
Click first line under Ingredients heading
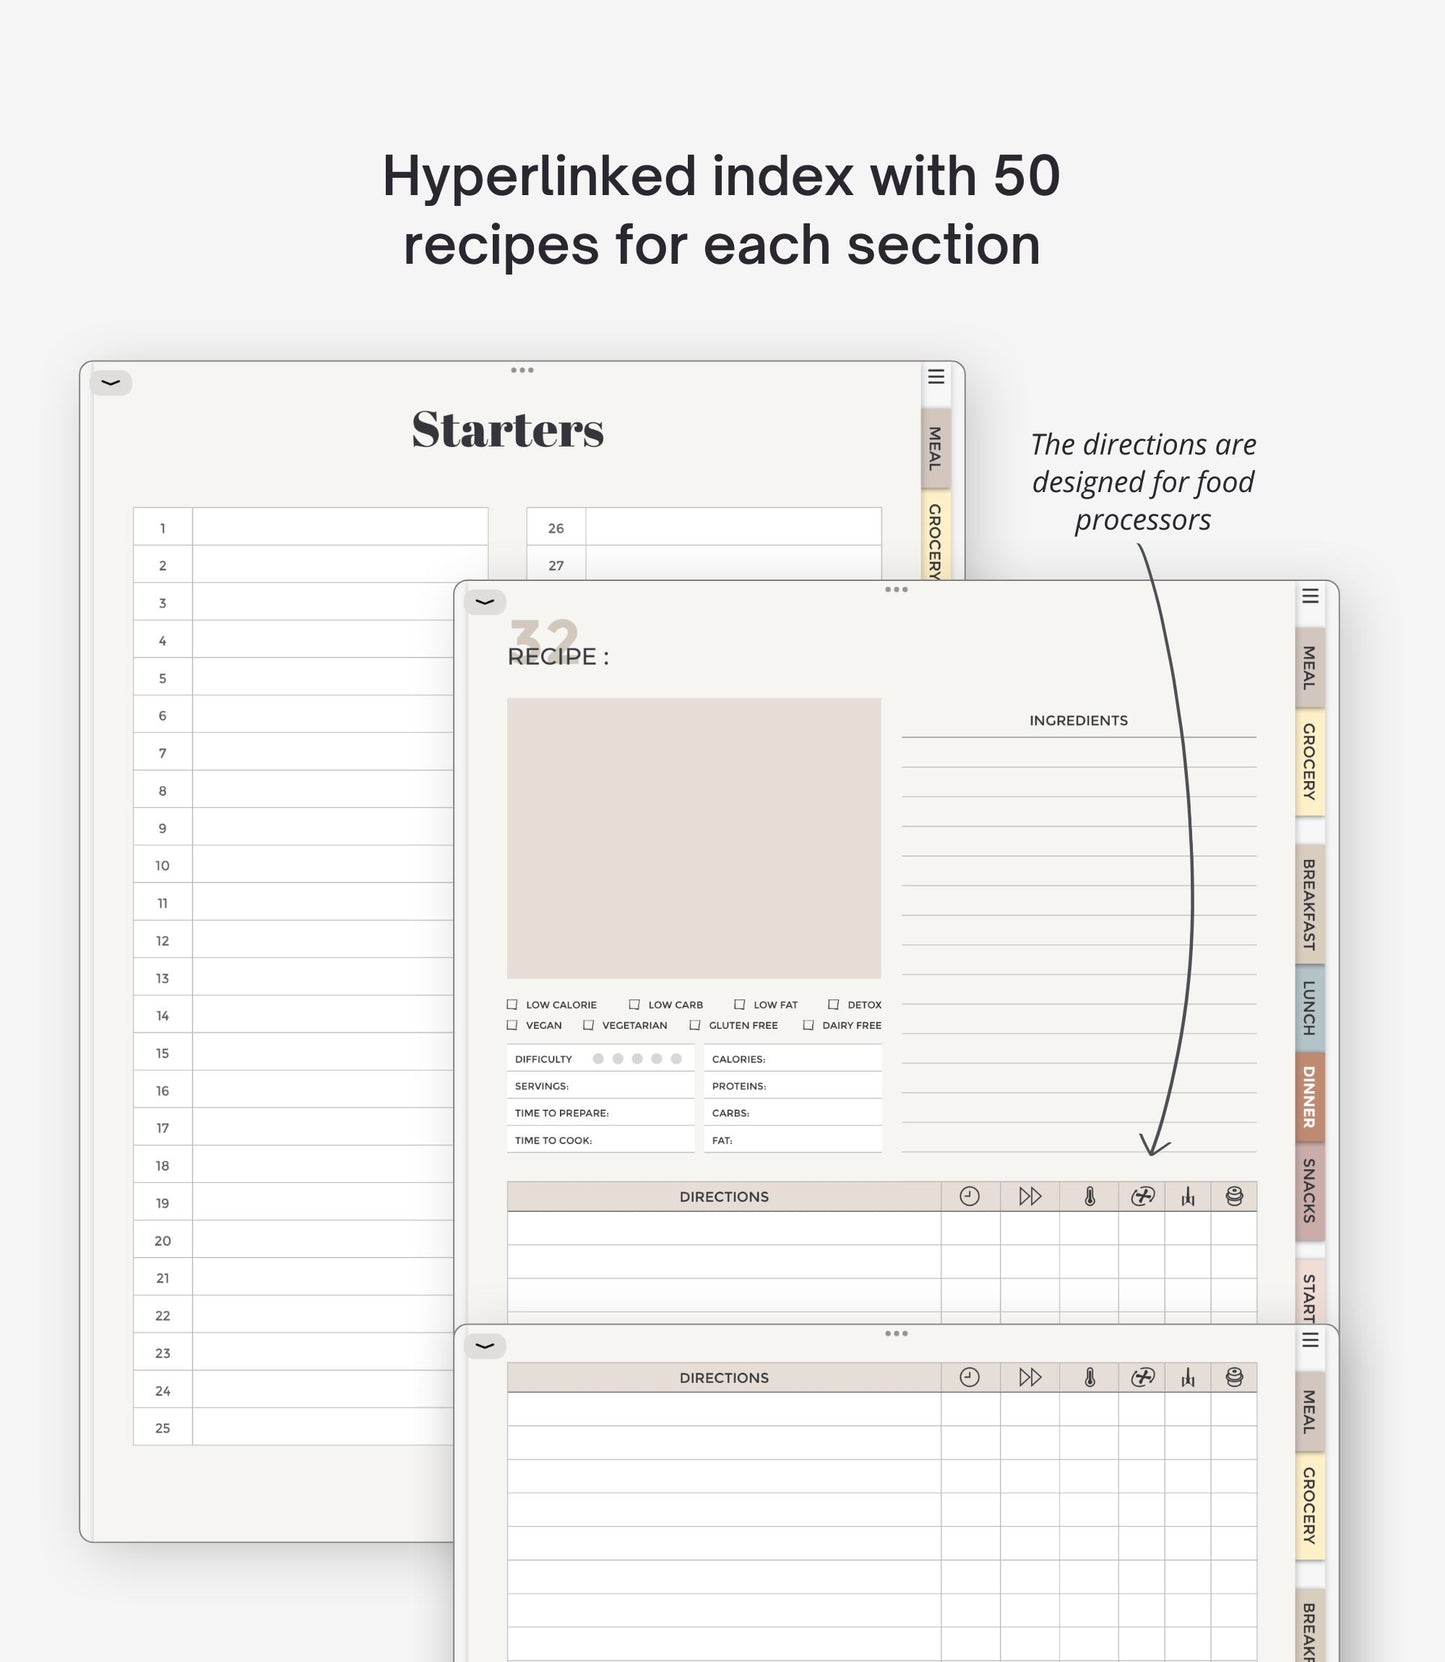1079,753
